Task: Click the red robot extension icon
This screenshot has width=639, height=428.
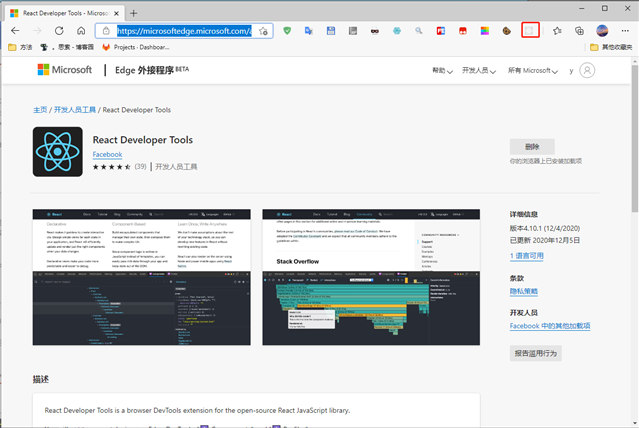Action: coord(463,31)
